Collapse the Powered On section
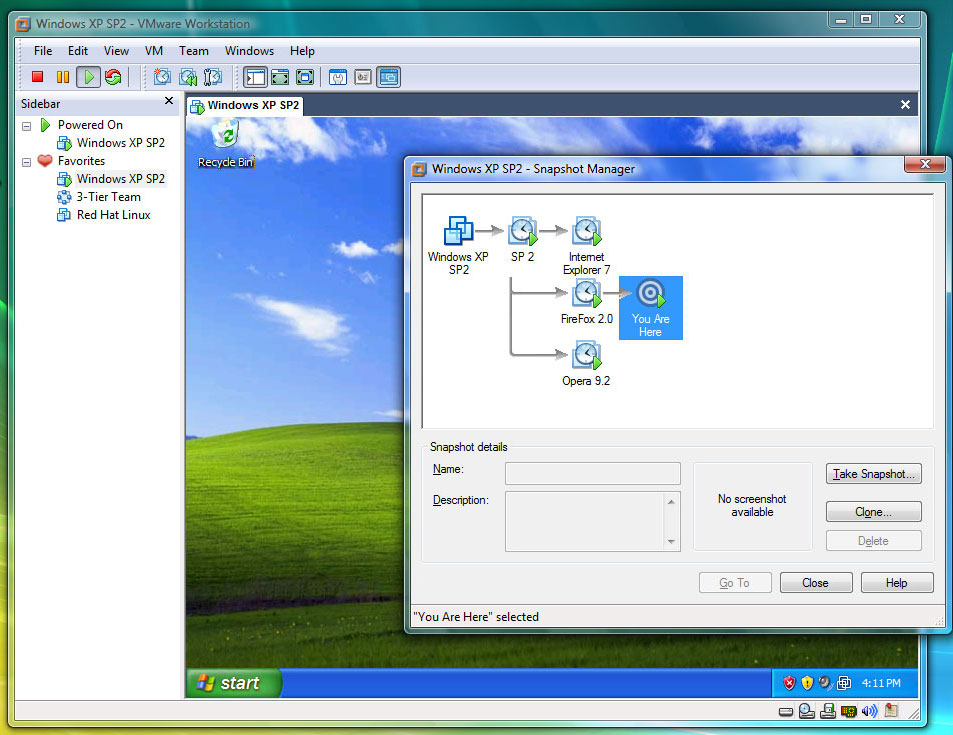 pyautogui.click(x=27, y=124)
